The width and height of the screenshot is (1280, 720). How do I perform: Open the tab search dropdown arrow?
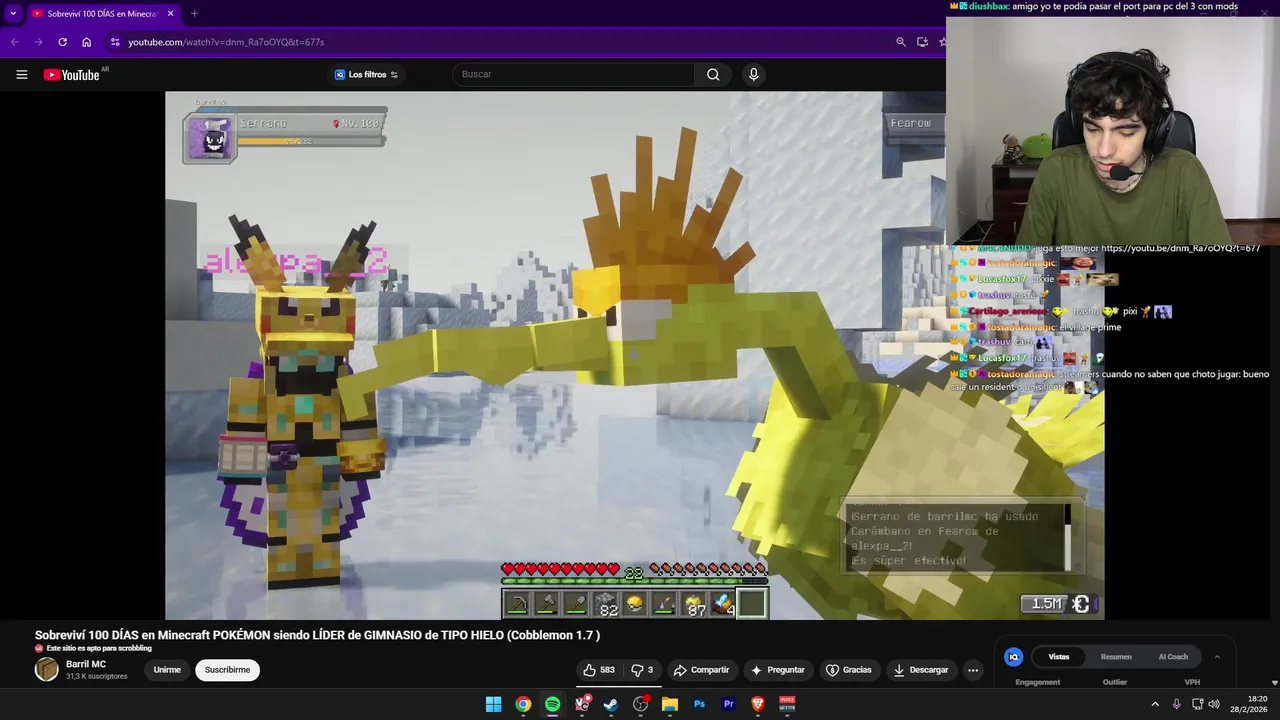coord(13,14)
